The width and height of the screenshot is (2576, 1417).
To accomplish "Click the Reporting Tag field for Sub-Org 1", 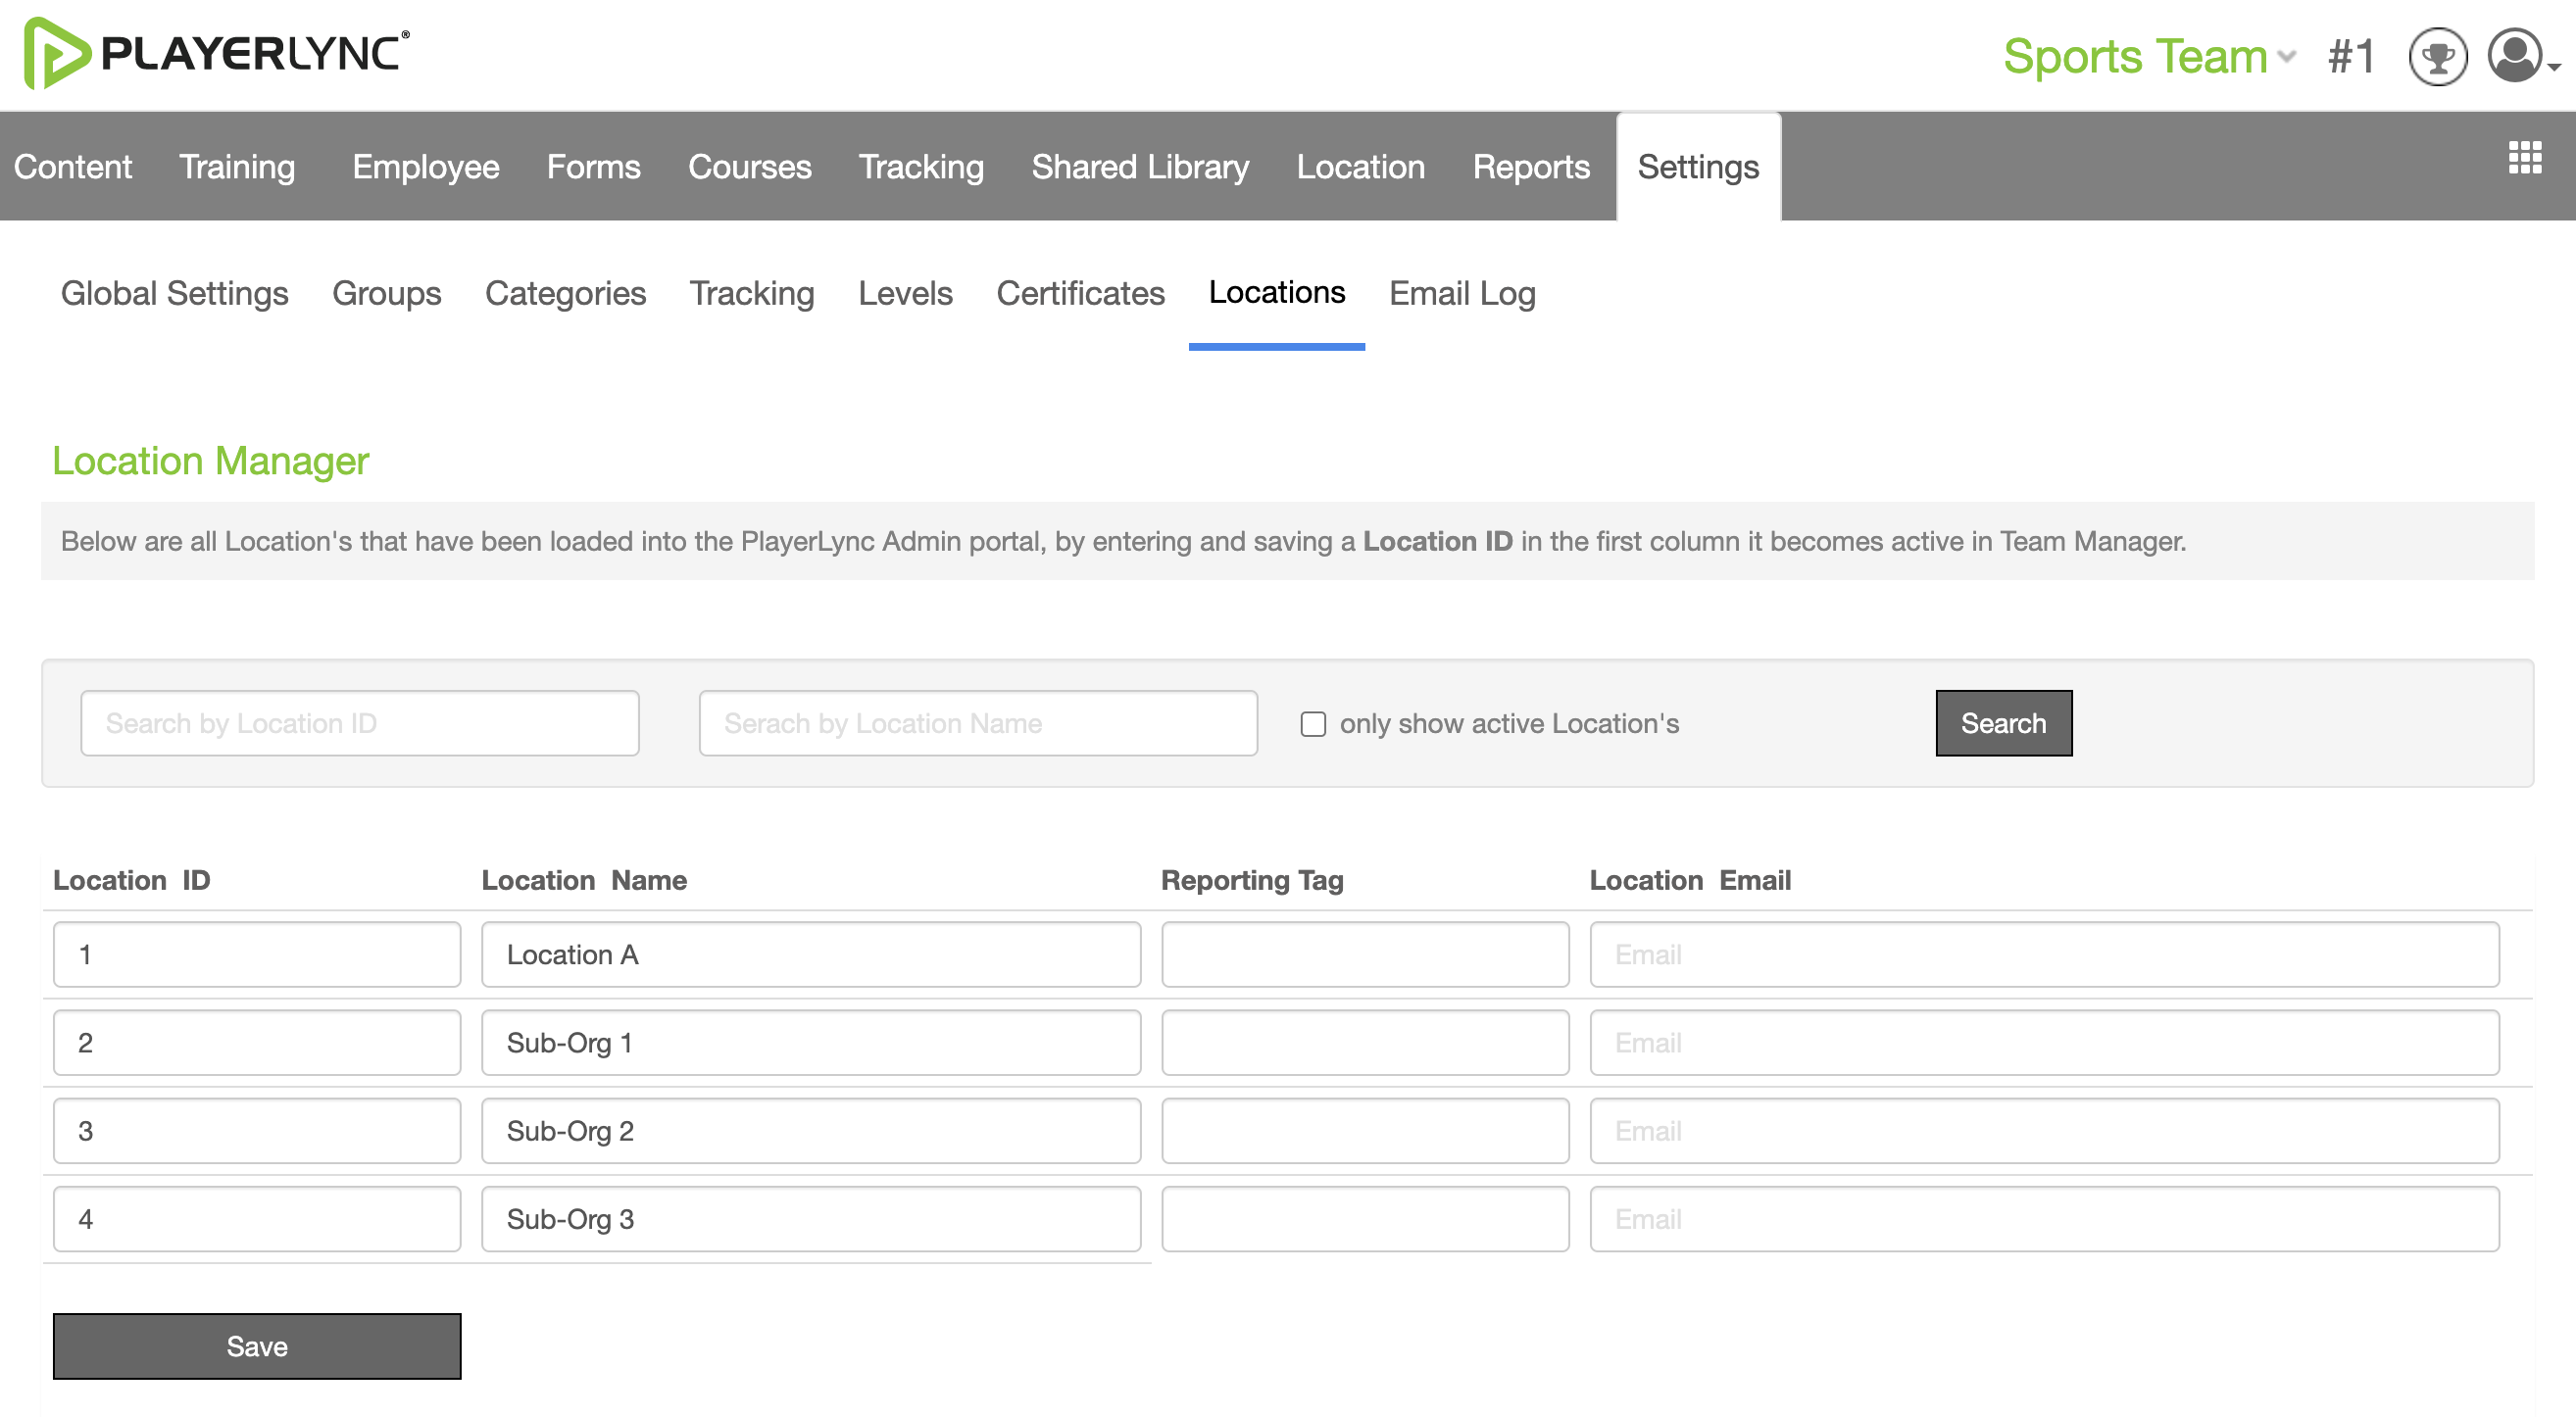I will point(1365,1043).
